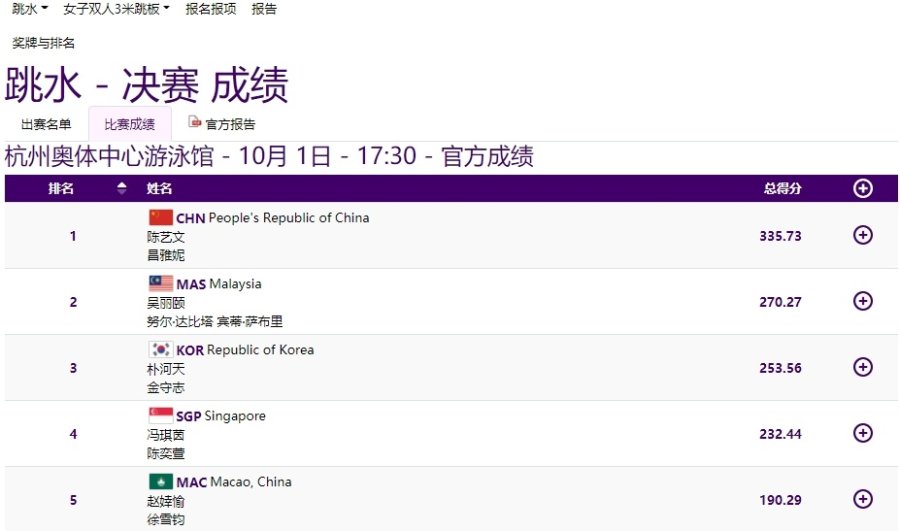
Task: Click the 报告 menu item
Action: [264, 9]
